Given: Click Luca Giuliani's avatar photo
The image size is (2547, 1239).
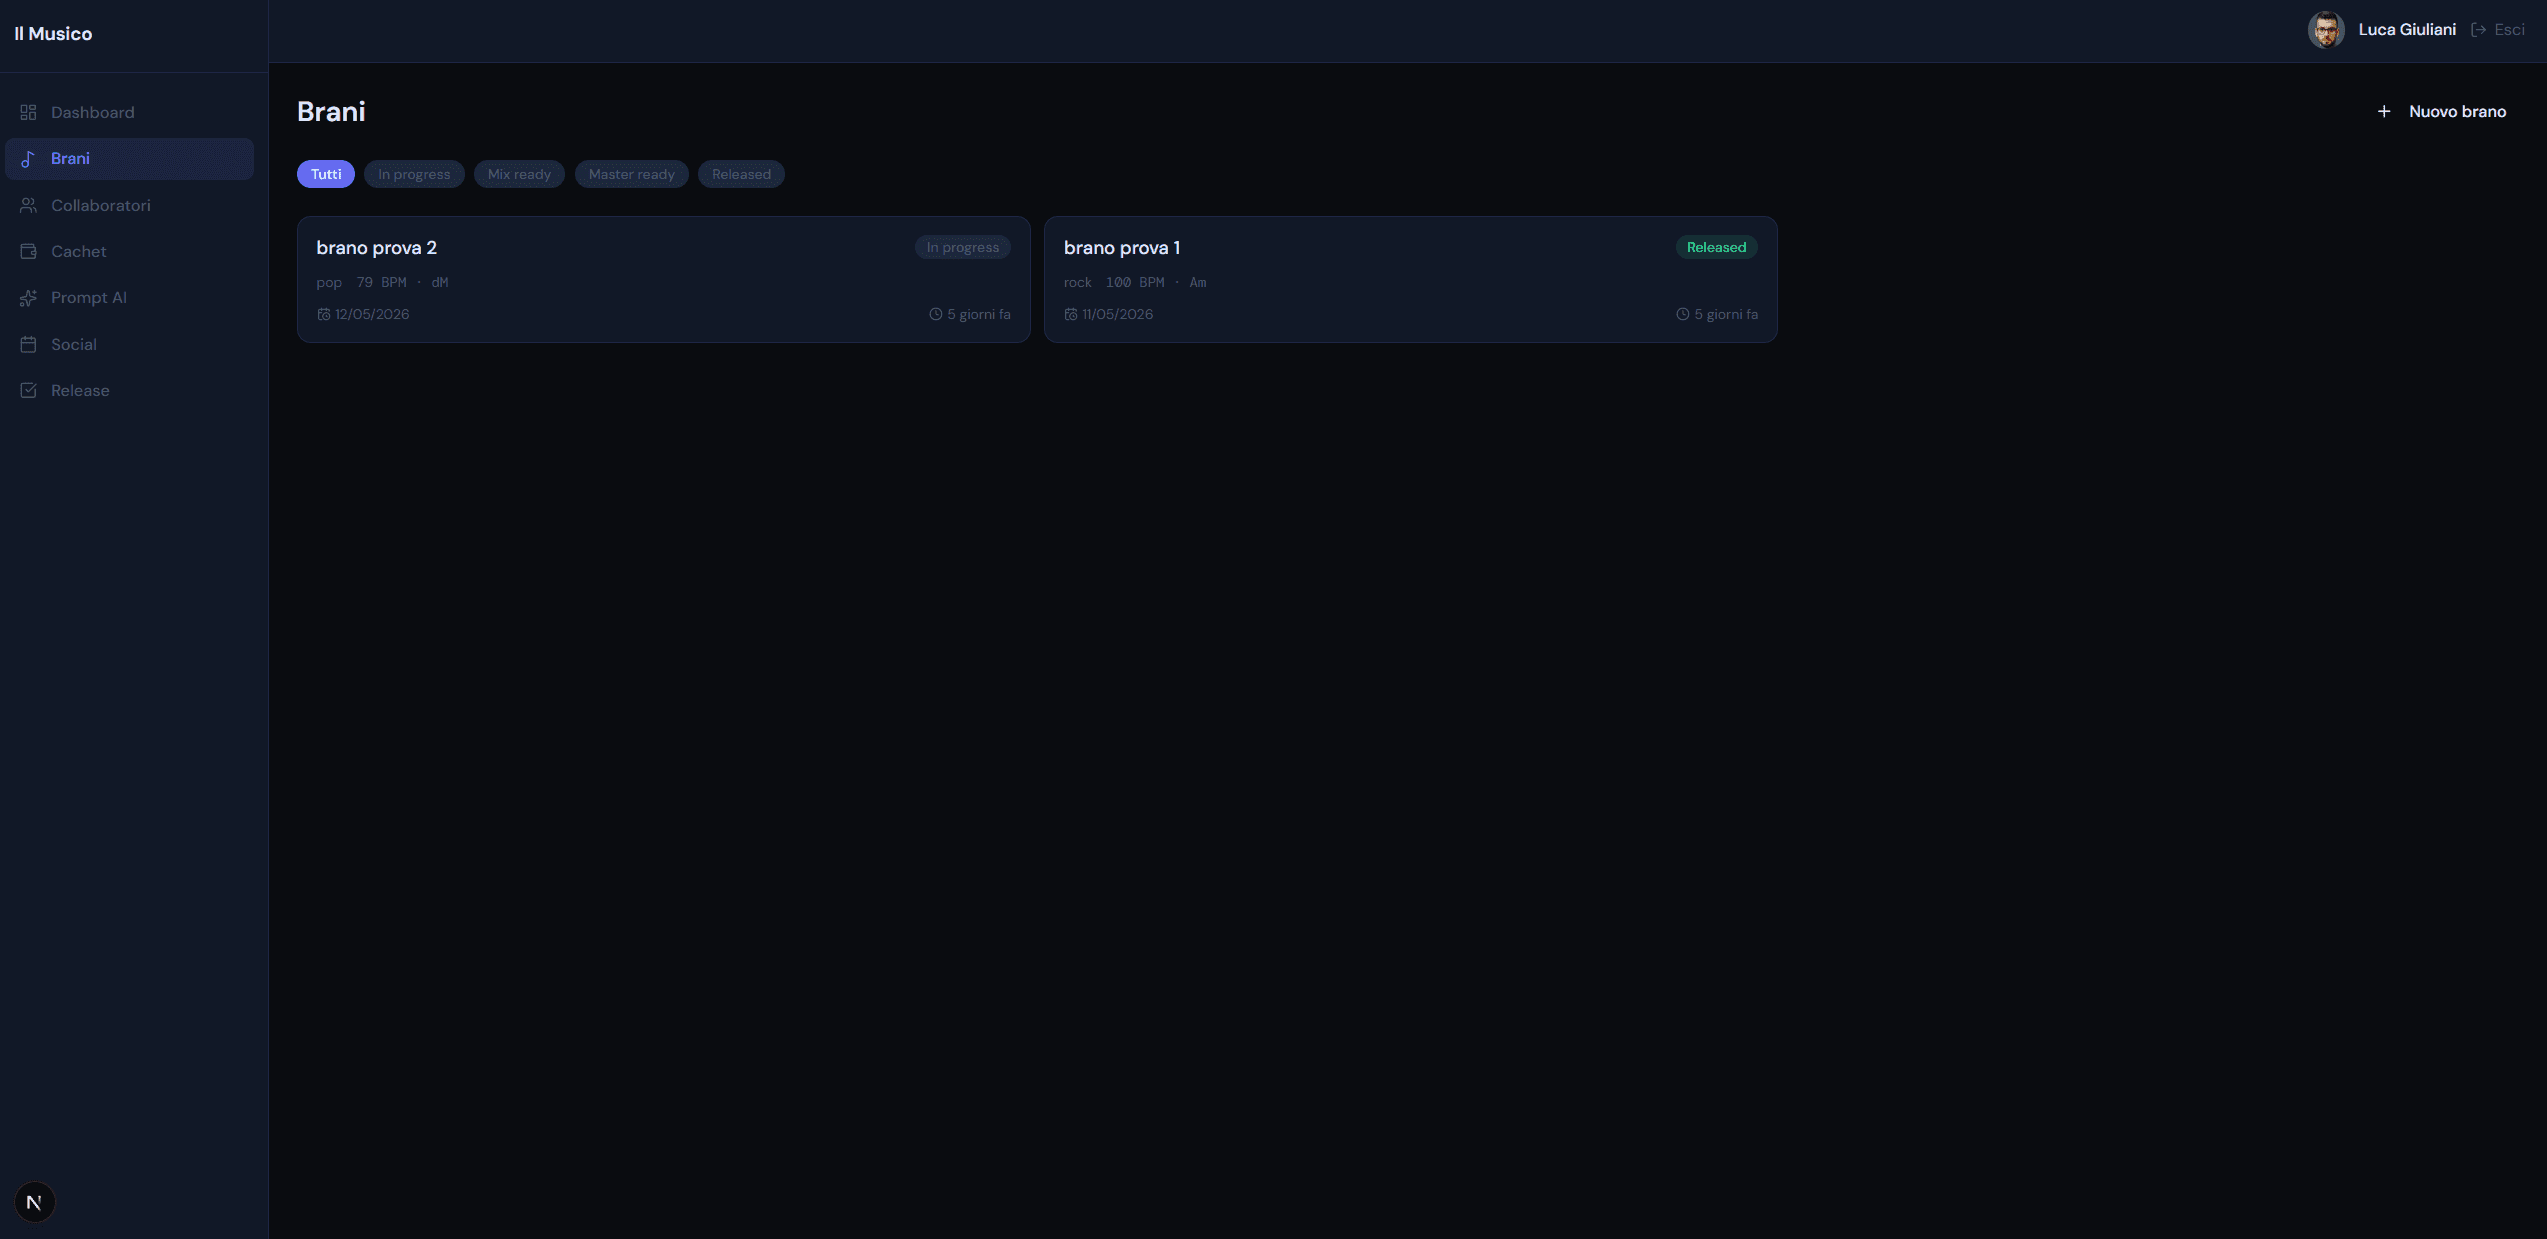Looking at the screenshot, I should [2326, 30].
